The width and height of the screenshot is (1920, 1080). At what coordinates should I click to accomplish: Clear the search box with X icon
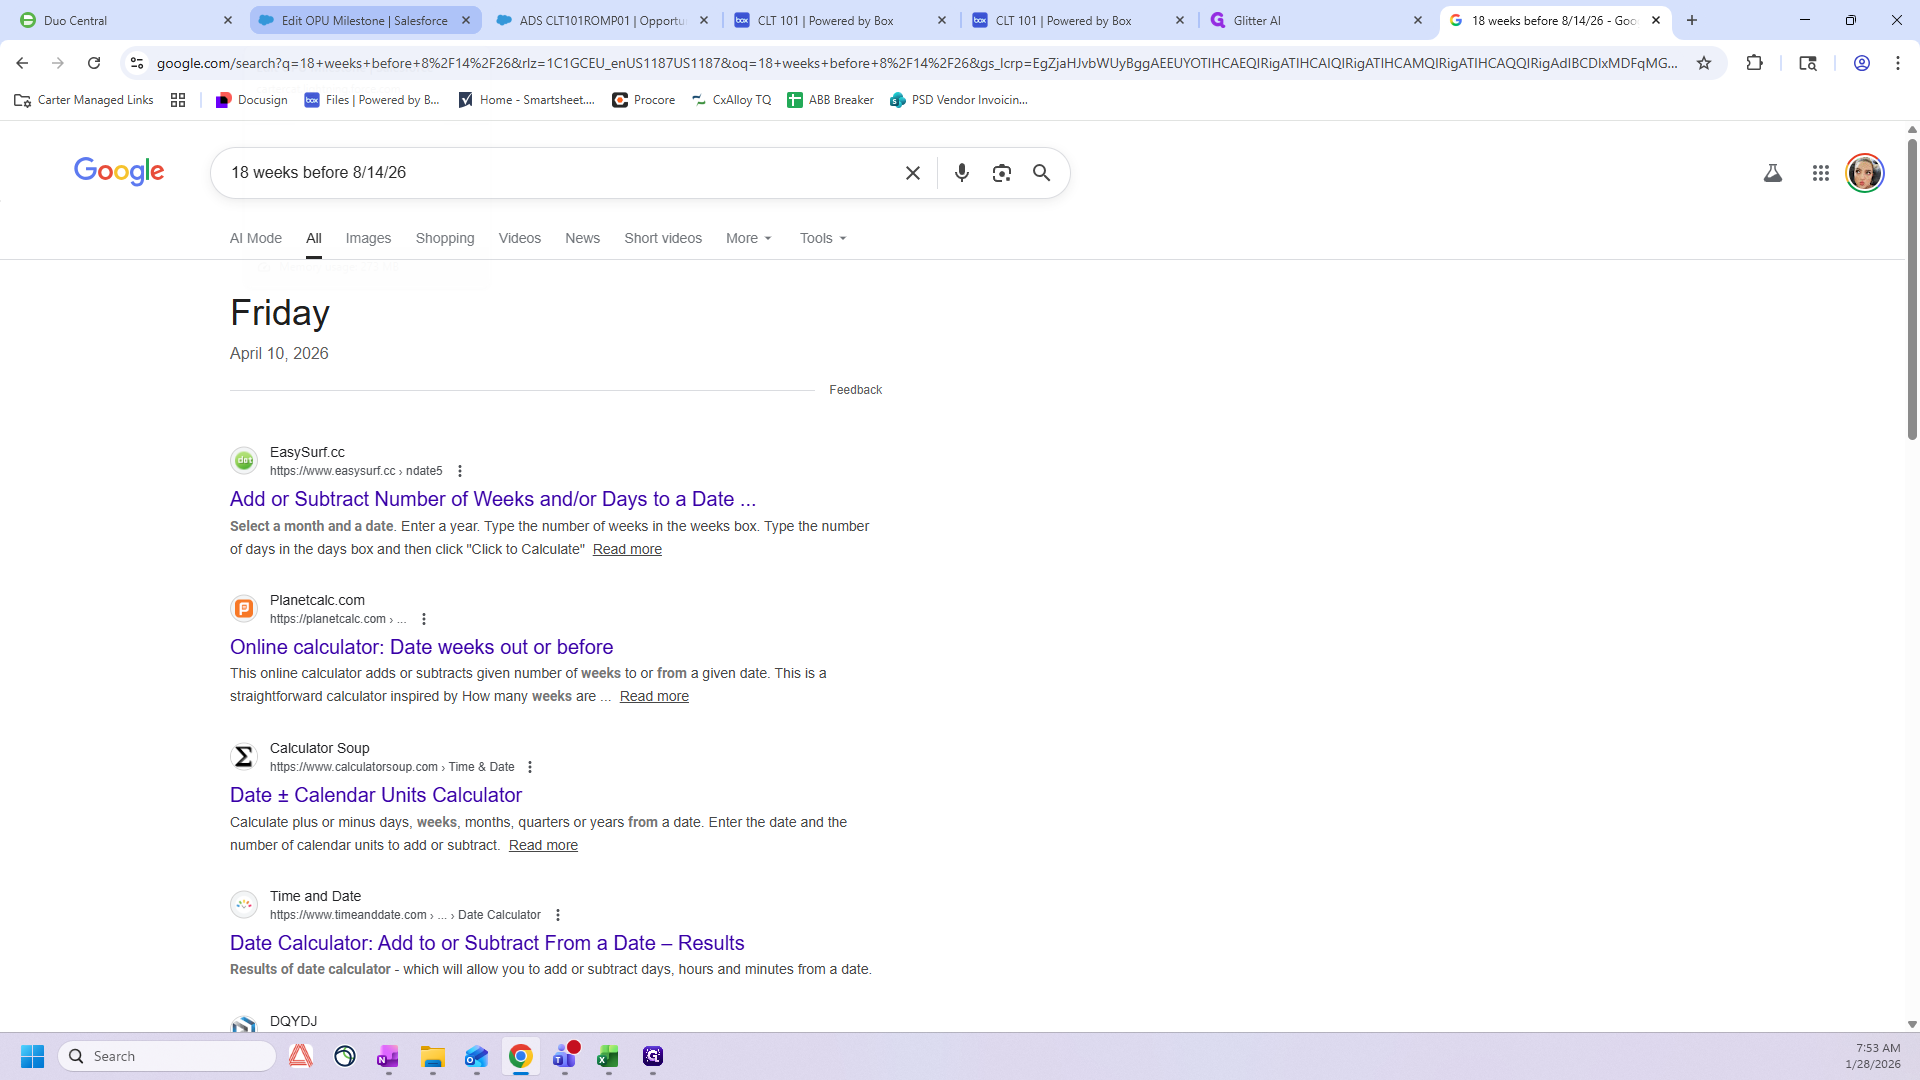point(912,173)
